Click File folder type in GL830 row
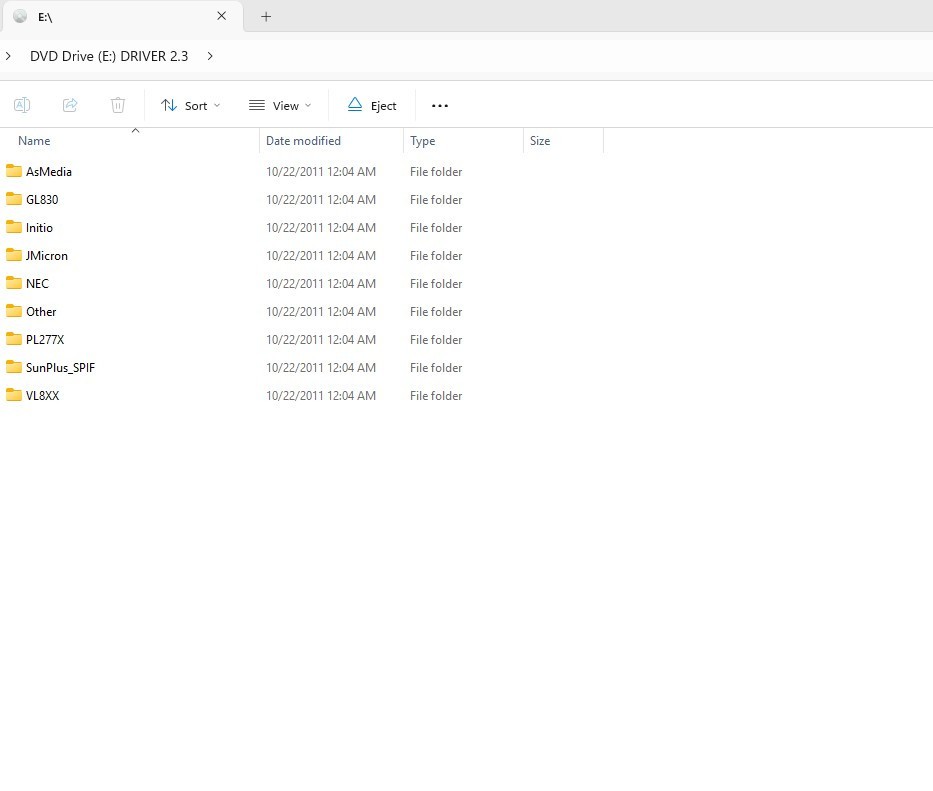Viewport: 933px width, 791px height. [x=436, y=199]
